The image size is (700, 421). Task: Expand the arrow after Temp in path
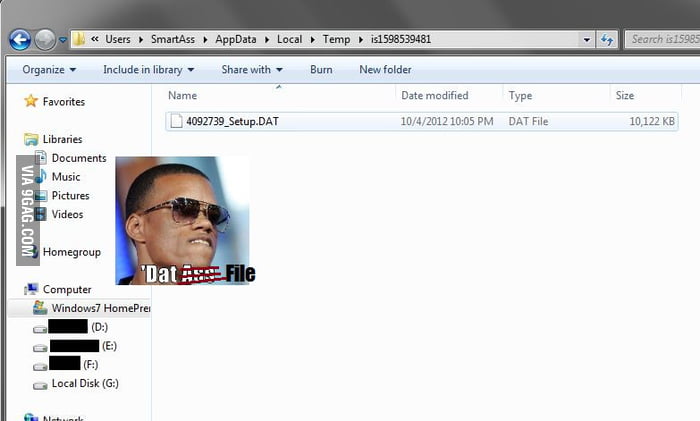pyautogui.click(x=360, y=40)
